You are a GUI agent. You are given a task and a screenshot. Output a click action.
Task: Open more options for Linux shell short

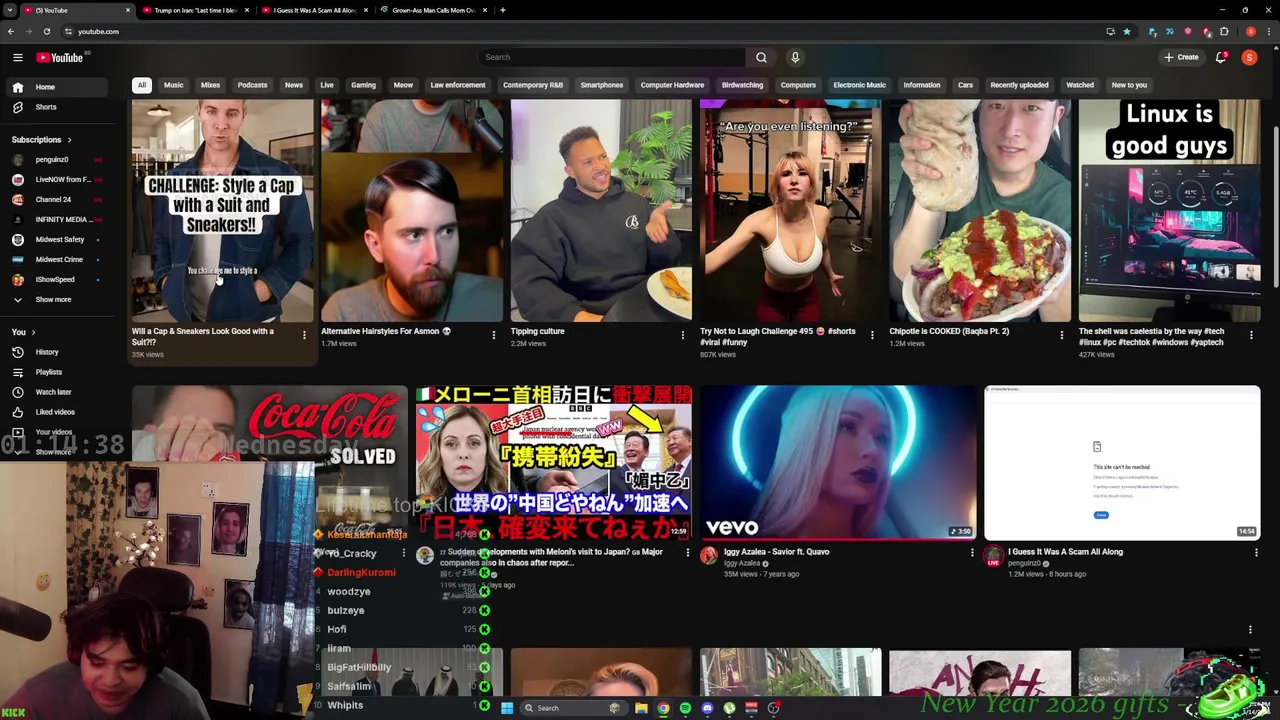(1251, 335)
